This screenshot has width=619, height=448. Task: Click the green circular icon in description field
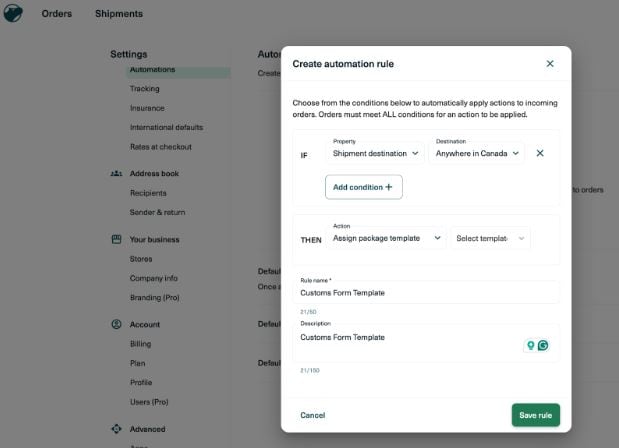click(x=543, y=345)
